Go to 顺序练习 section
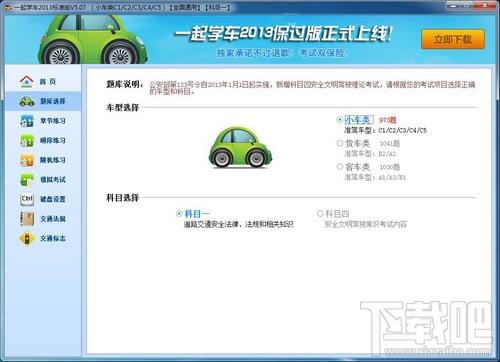 pyautogui.click(x=43, y=140)
